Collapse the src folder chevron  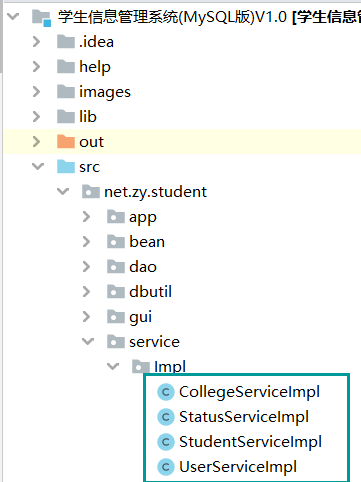coord(38,166)
